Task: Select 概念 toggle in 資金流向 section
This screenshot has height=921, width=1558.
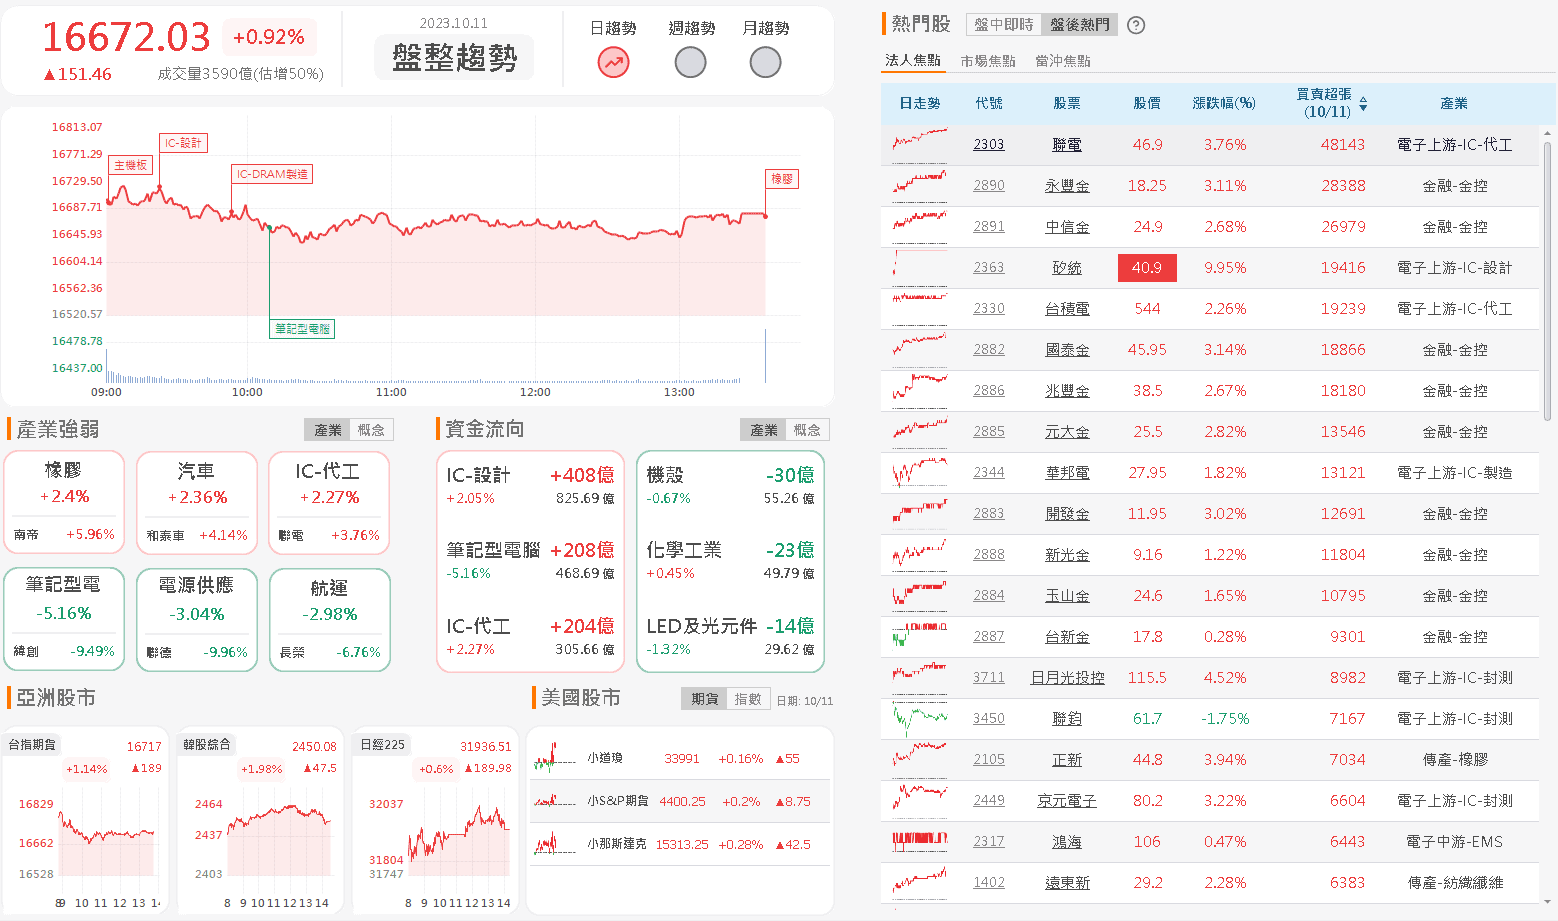Action: point(807,430)
